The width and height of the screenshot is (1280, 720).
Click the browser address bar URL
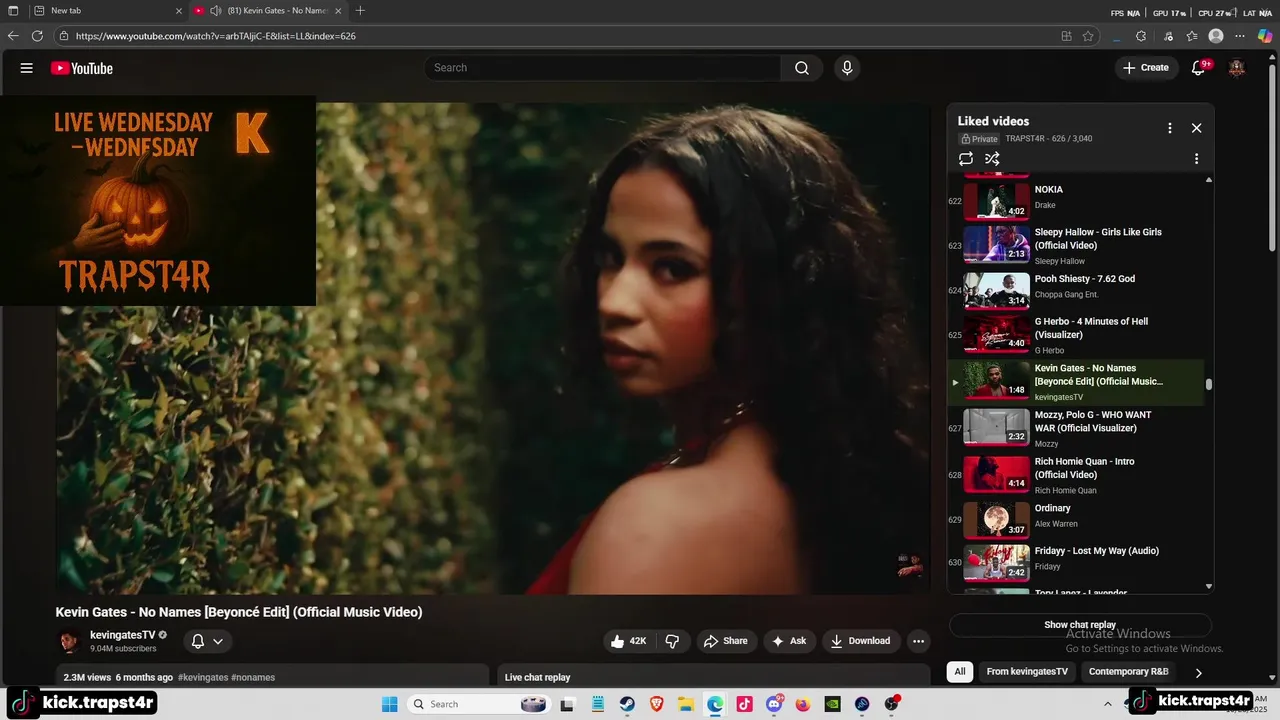tap(216, 36)
